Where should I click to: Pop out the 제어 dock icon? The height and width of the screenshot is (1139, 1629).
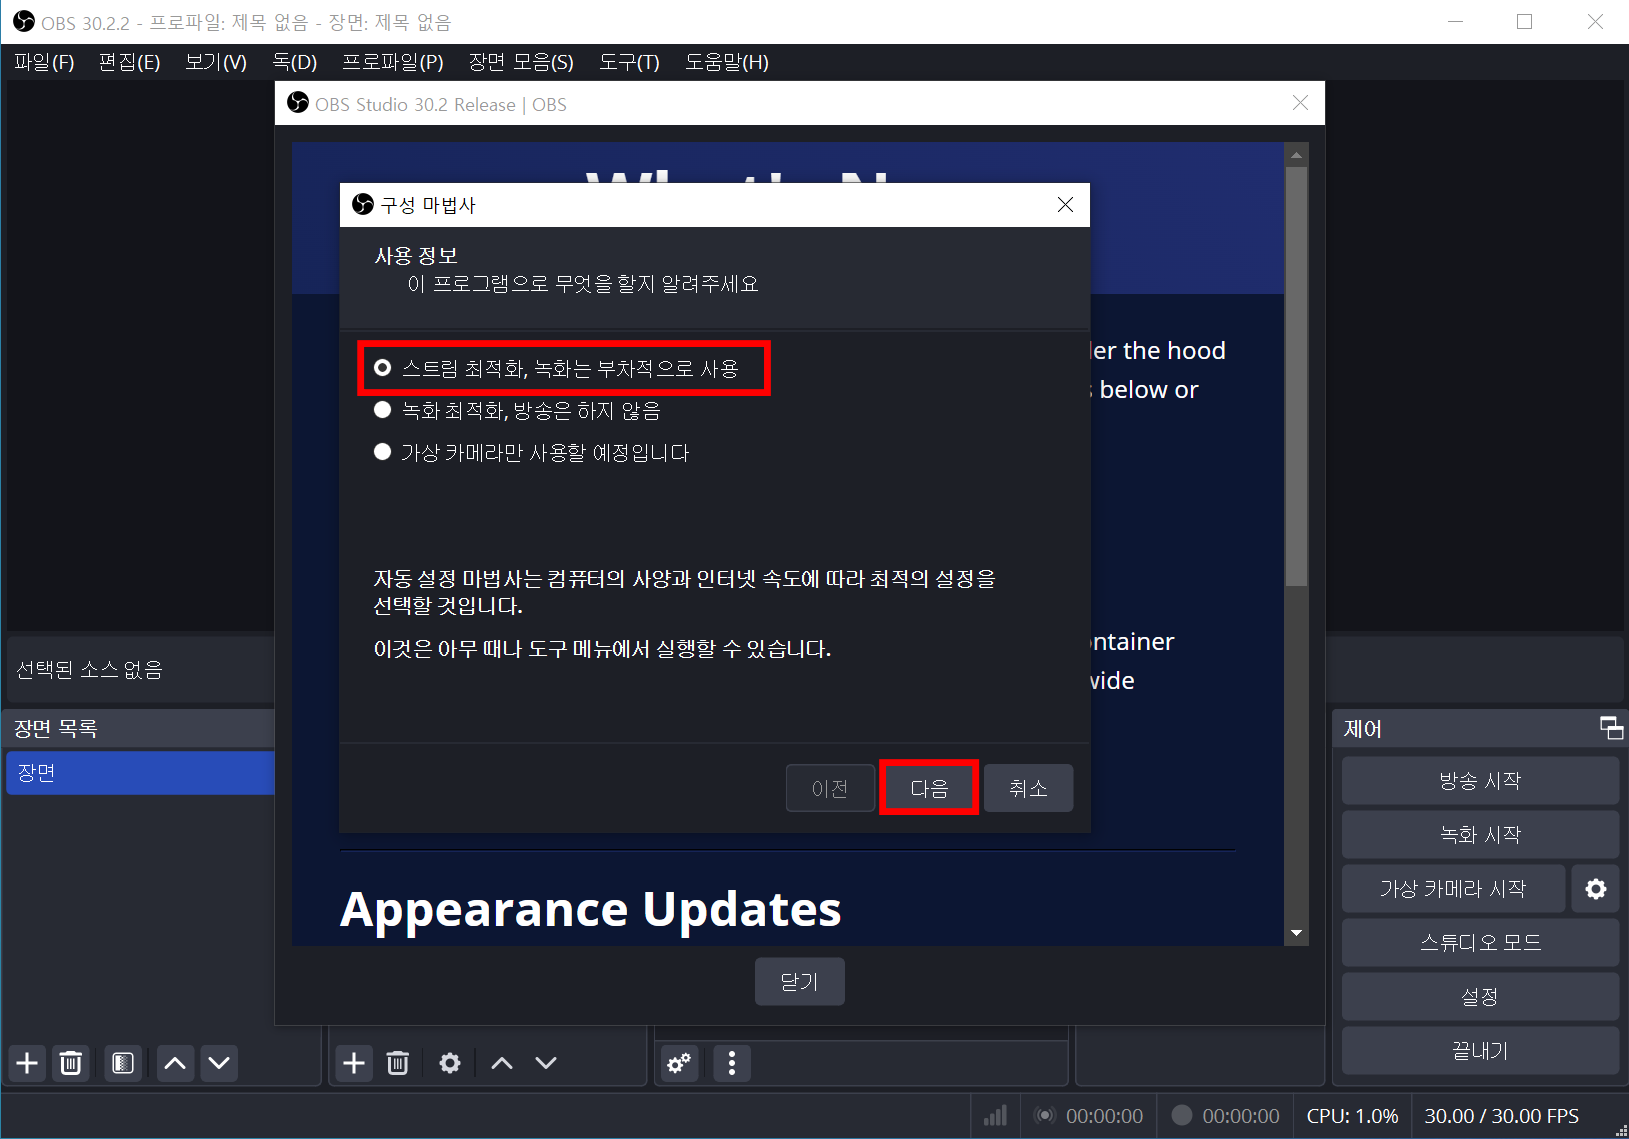[1611, 728]
